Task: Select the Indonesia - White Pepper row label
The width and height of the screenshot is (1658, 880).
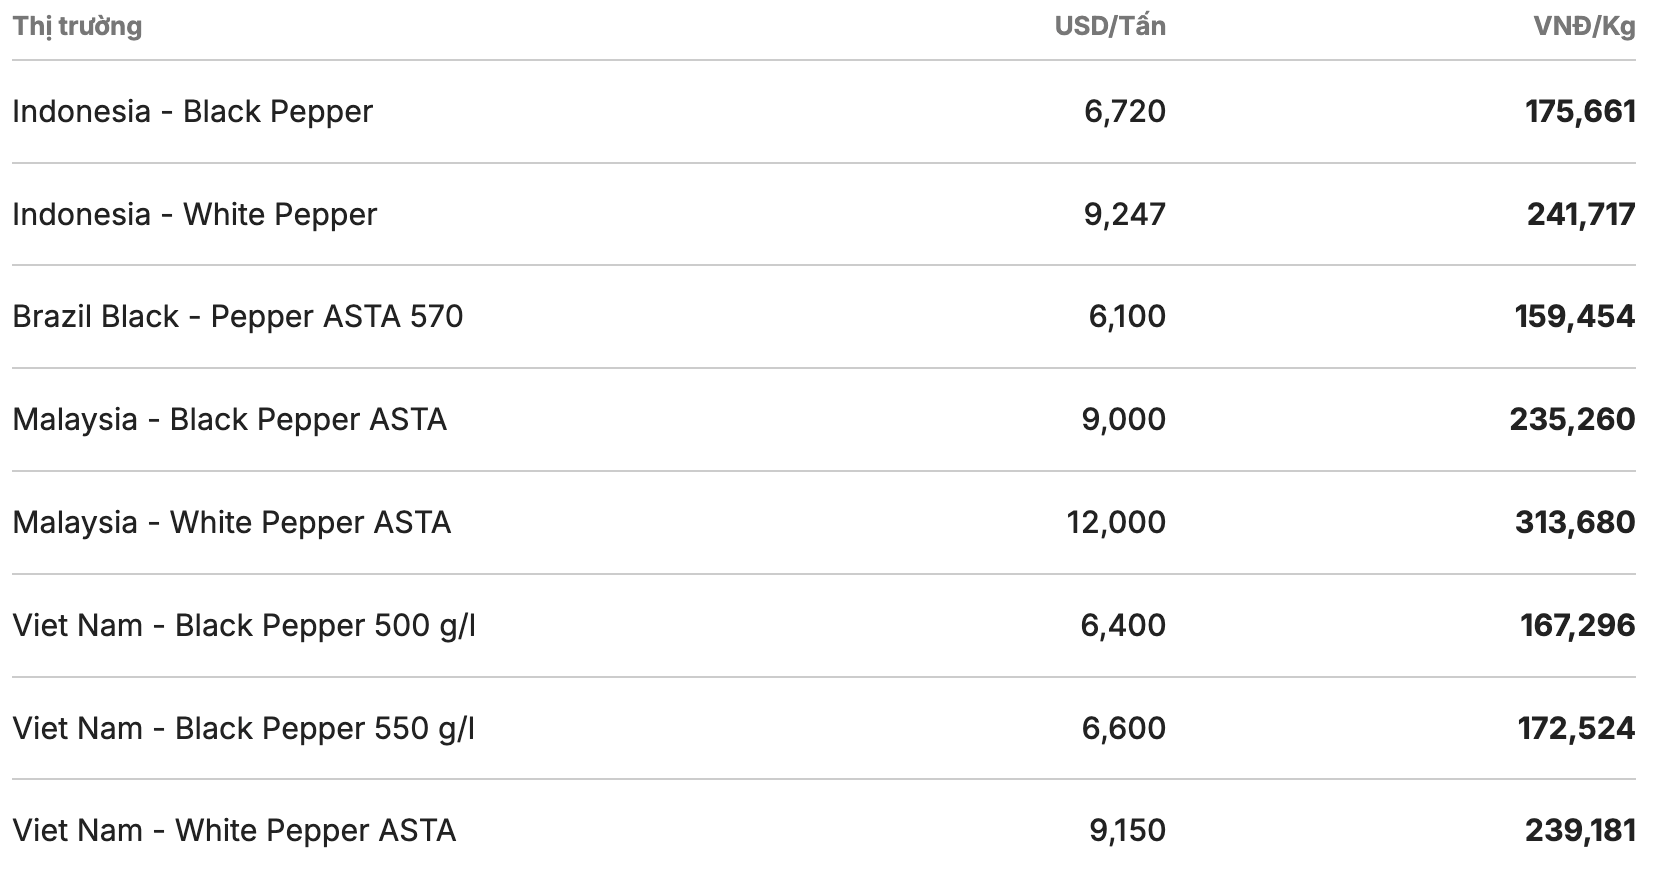Action: point(194,214)
